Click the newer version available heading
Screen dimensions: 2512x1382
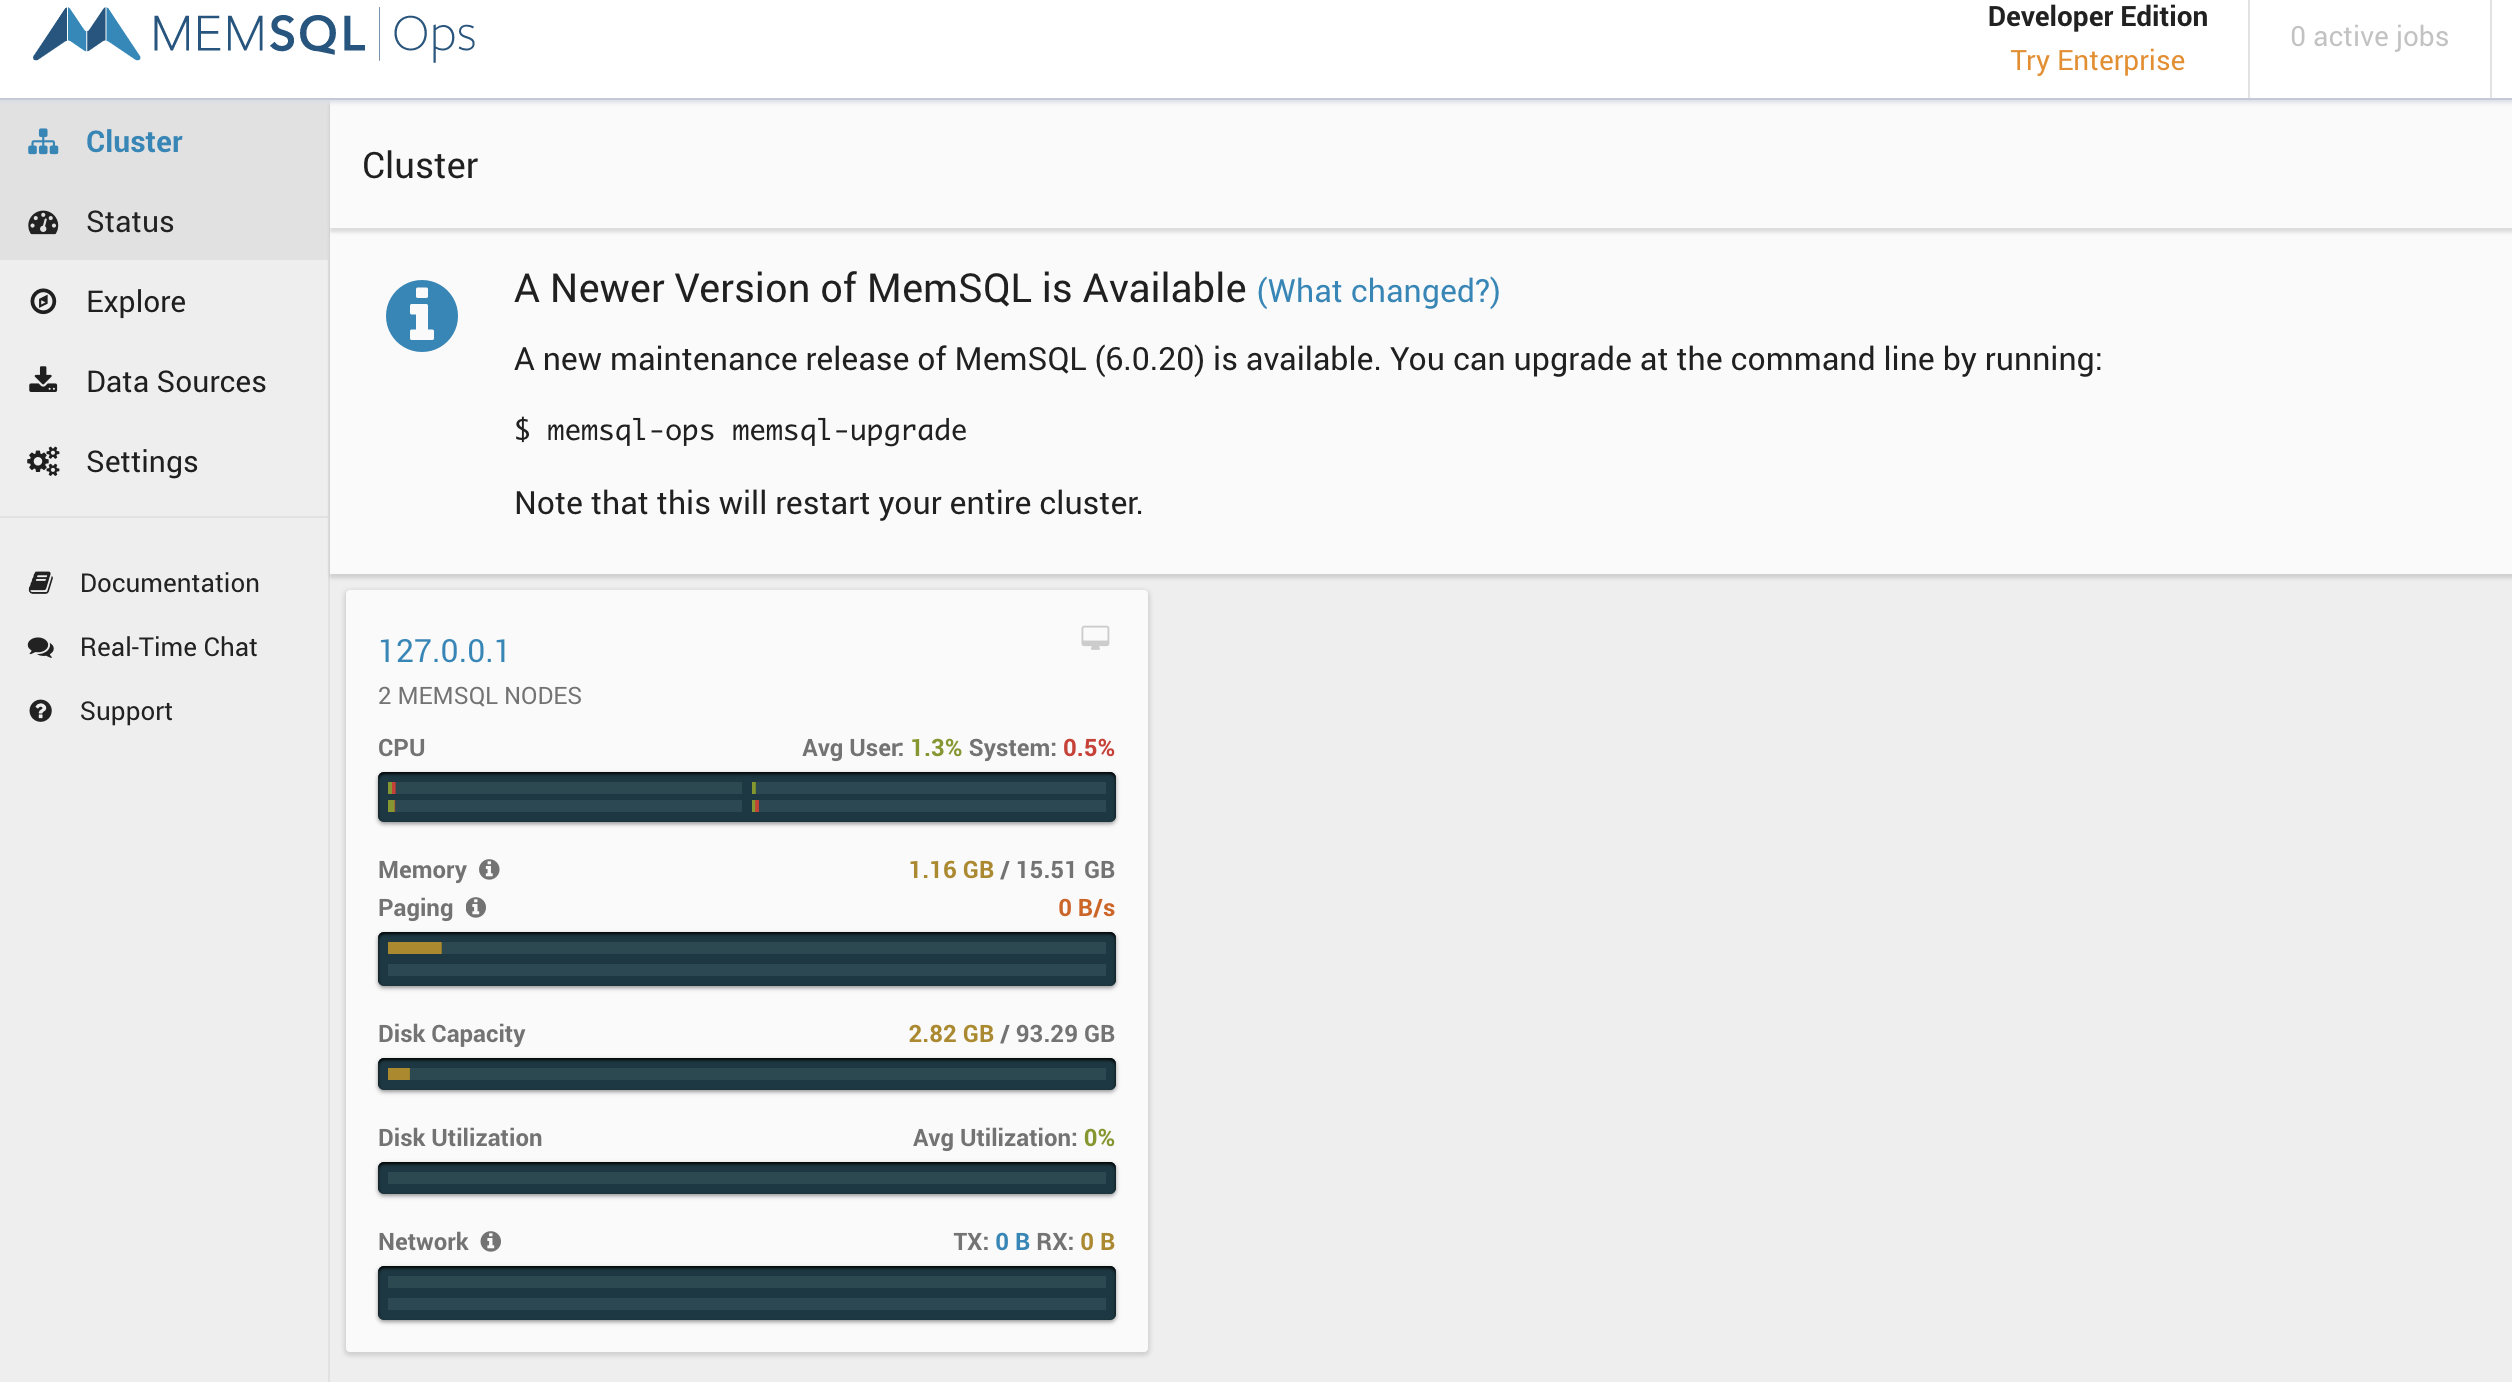click(880, 289)
